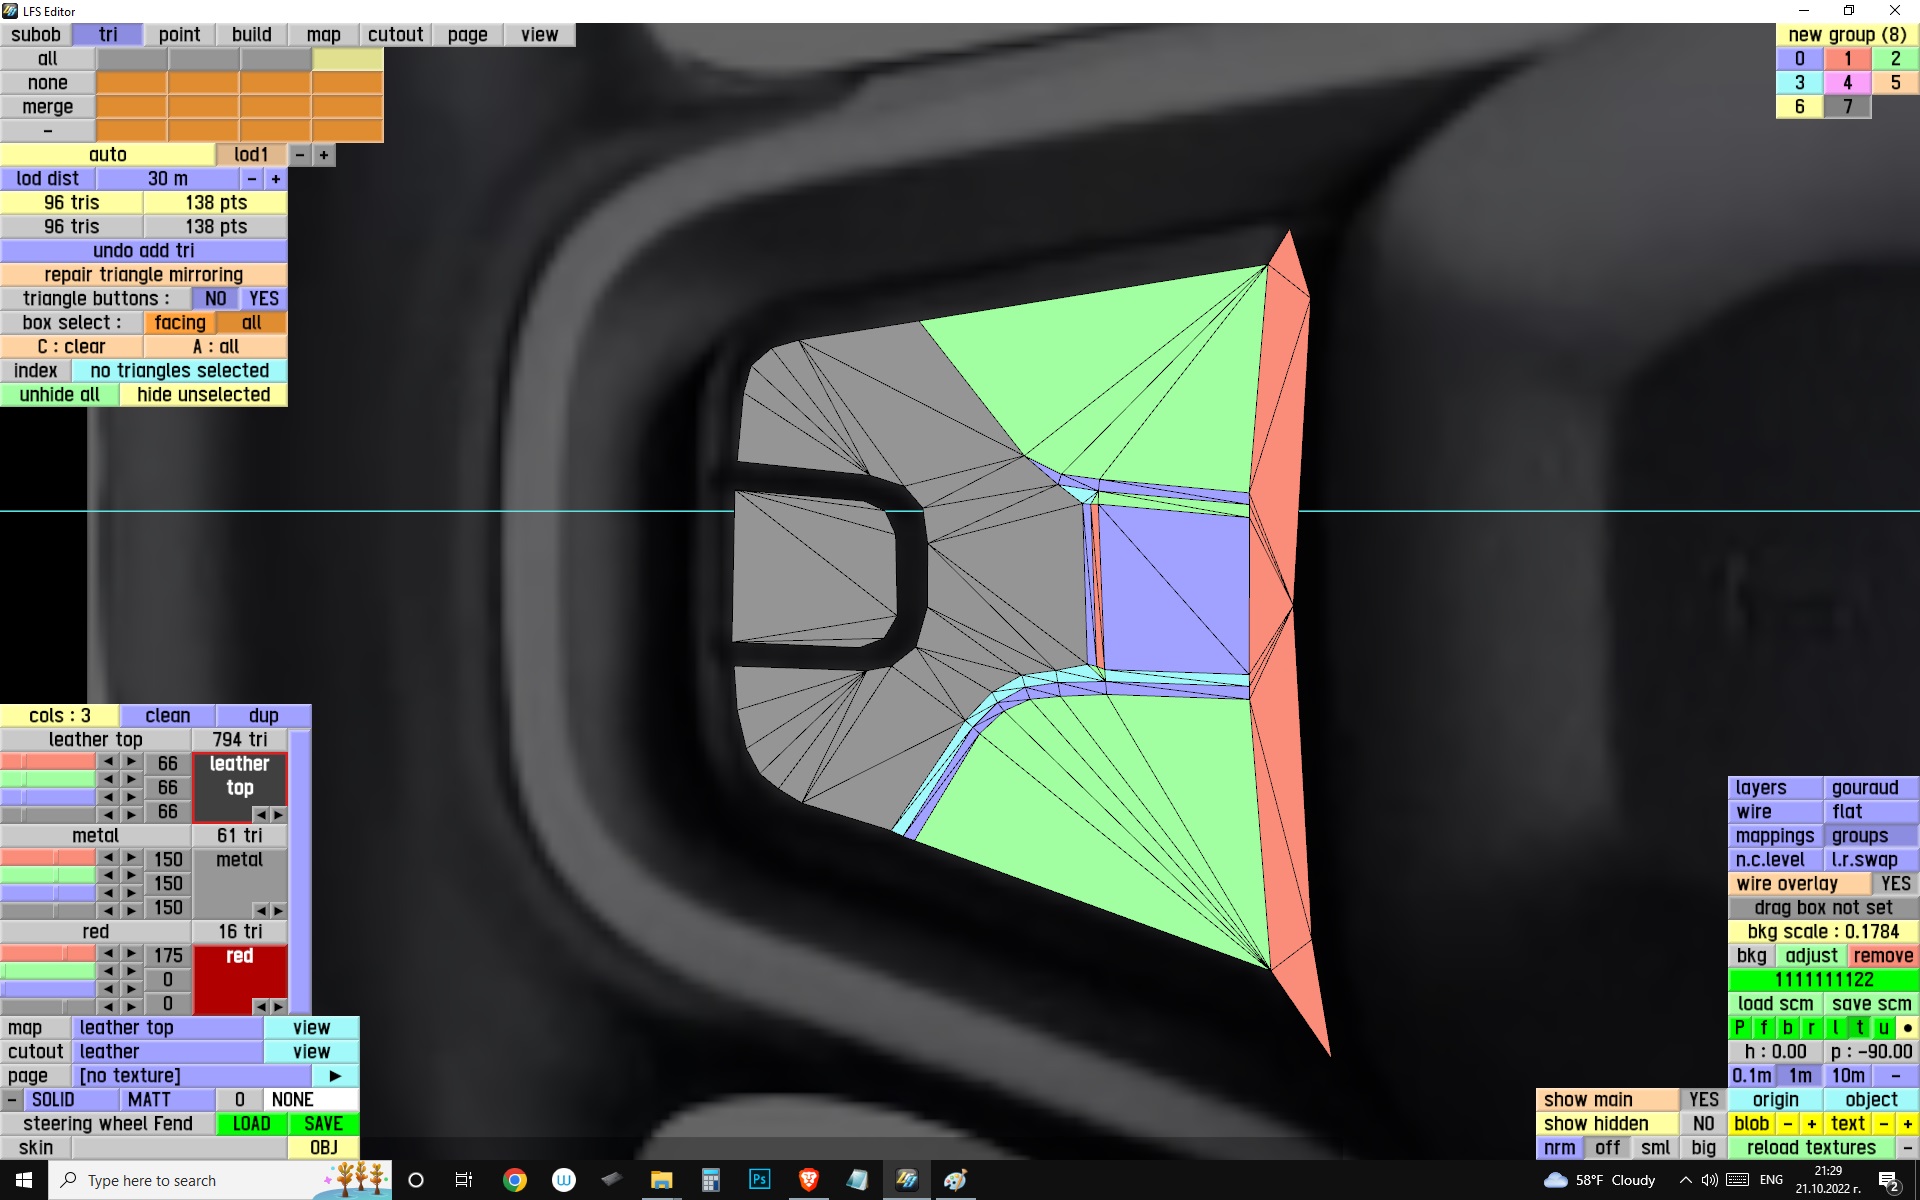Open the Photoshop icon in the taskbar
1920x1200 pixels.
[x=759, y=1180]
